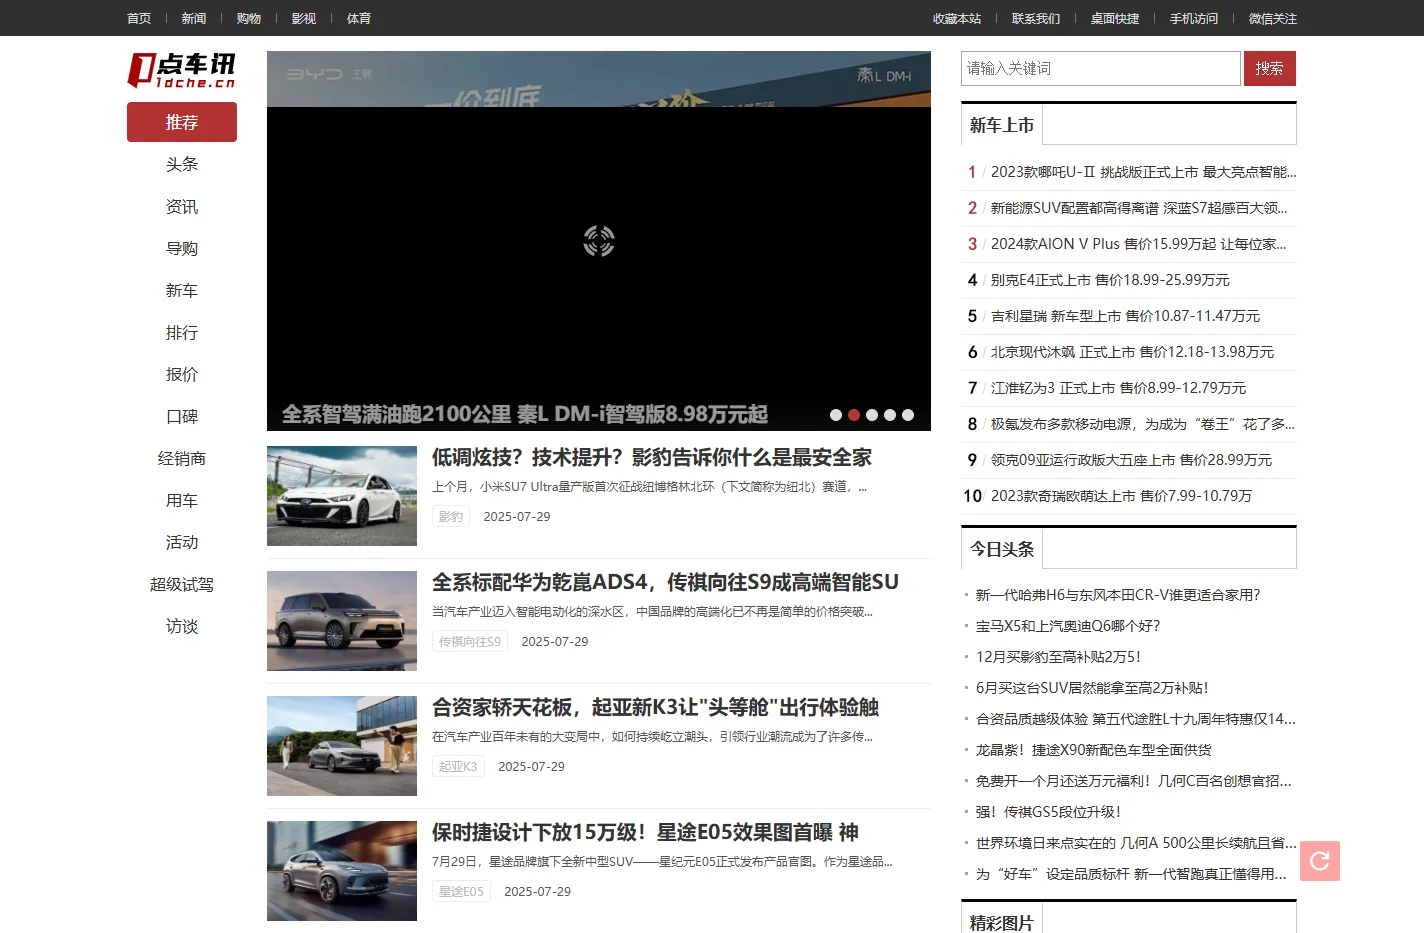Click the loading spinner in the banner
The height and width of the screenshot is (933, 1424).
coord(599,241)
